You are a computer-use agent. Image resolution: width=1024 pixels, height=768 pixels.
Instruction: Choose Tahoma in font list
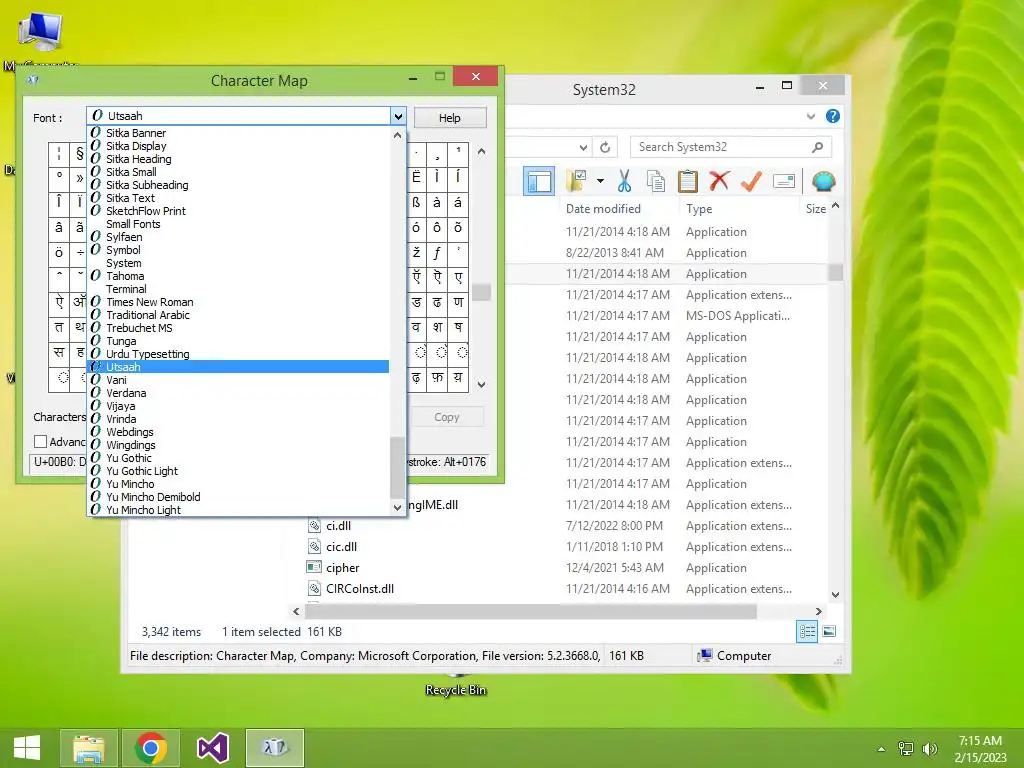125,276
